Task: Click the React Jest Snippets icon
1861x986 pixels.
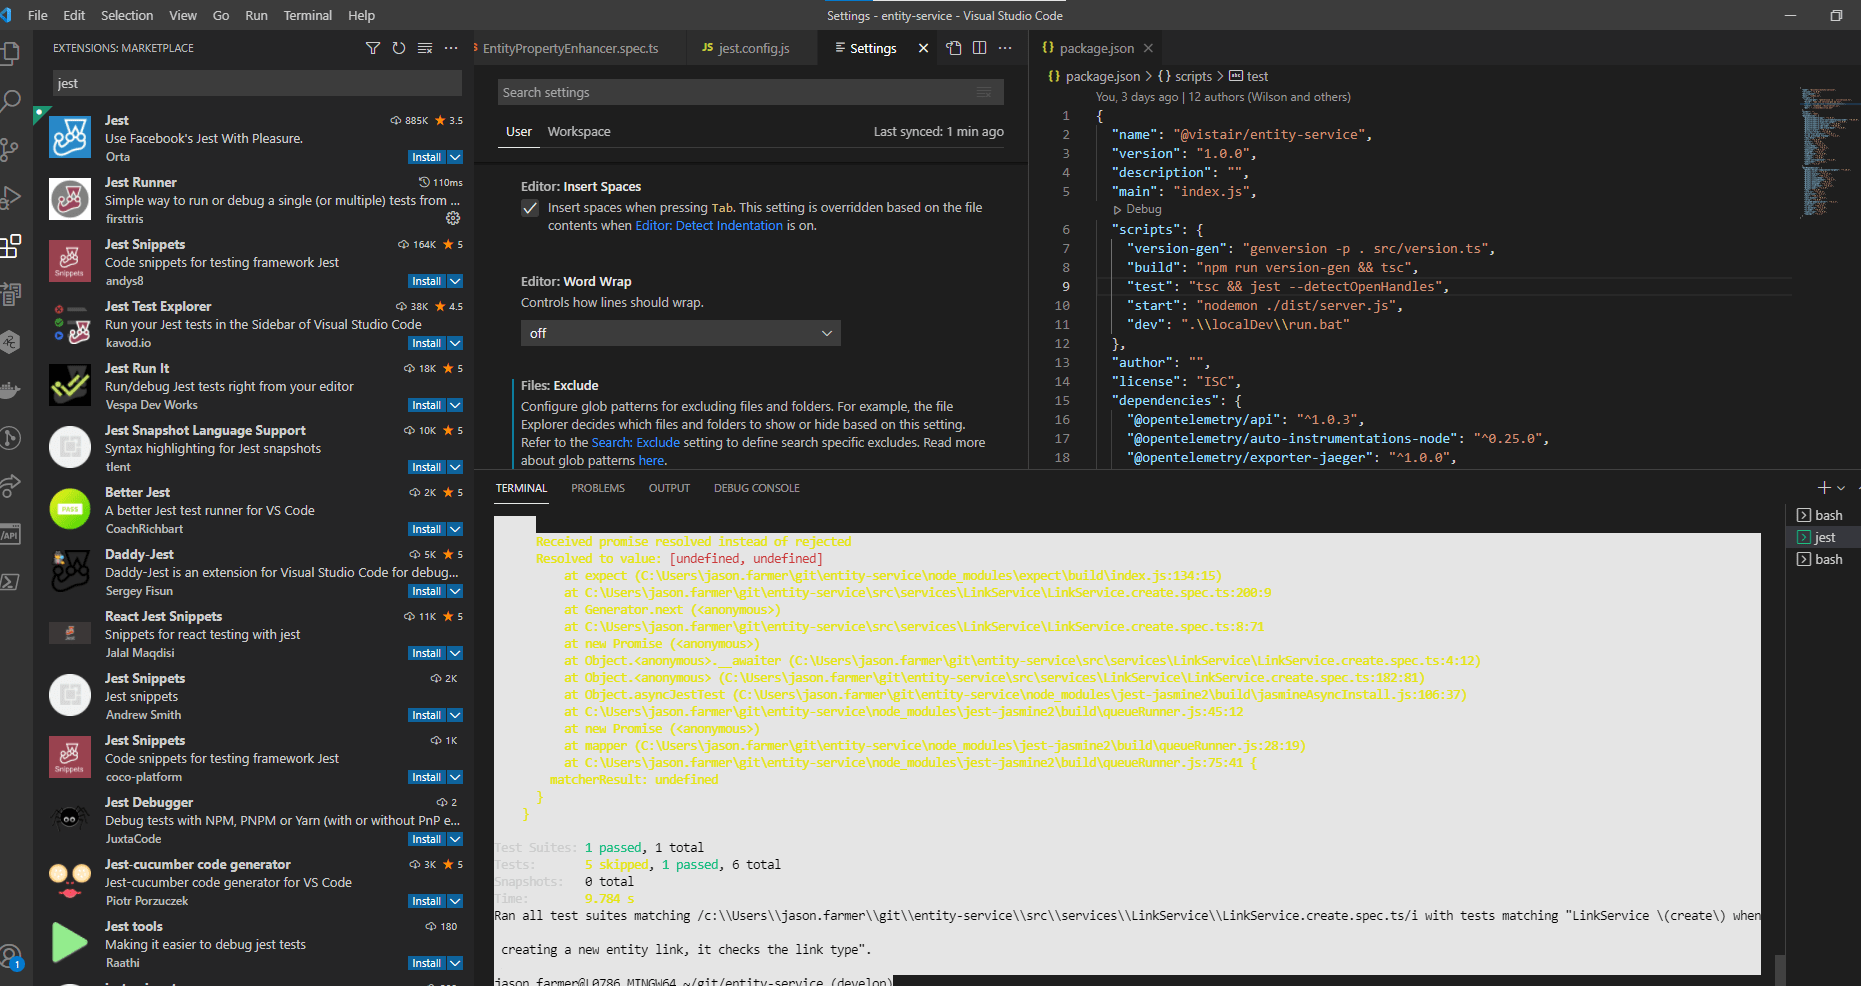Action: pos(70,633)
